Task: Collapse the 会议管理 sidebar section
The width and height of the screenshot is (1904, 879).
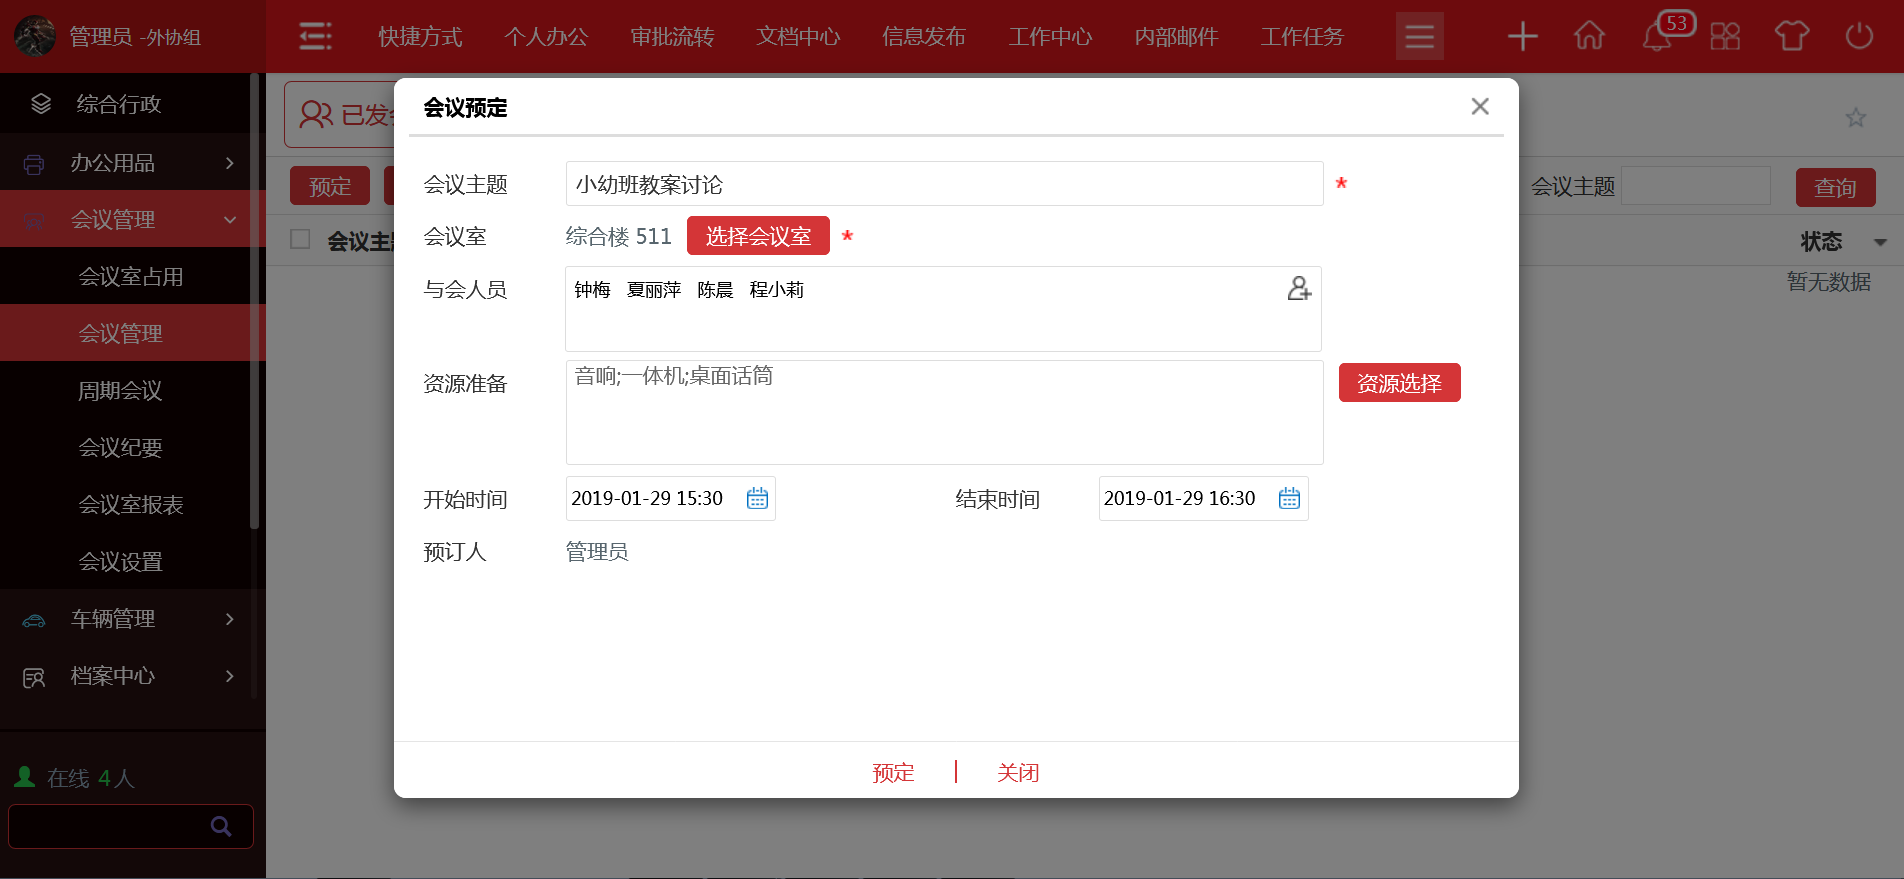Action: point(132,220)
